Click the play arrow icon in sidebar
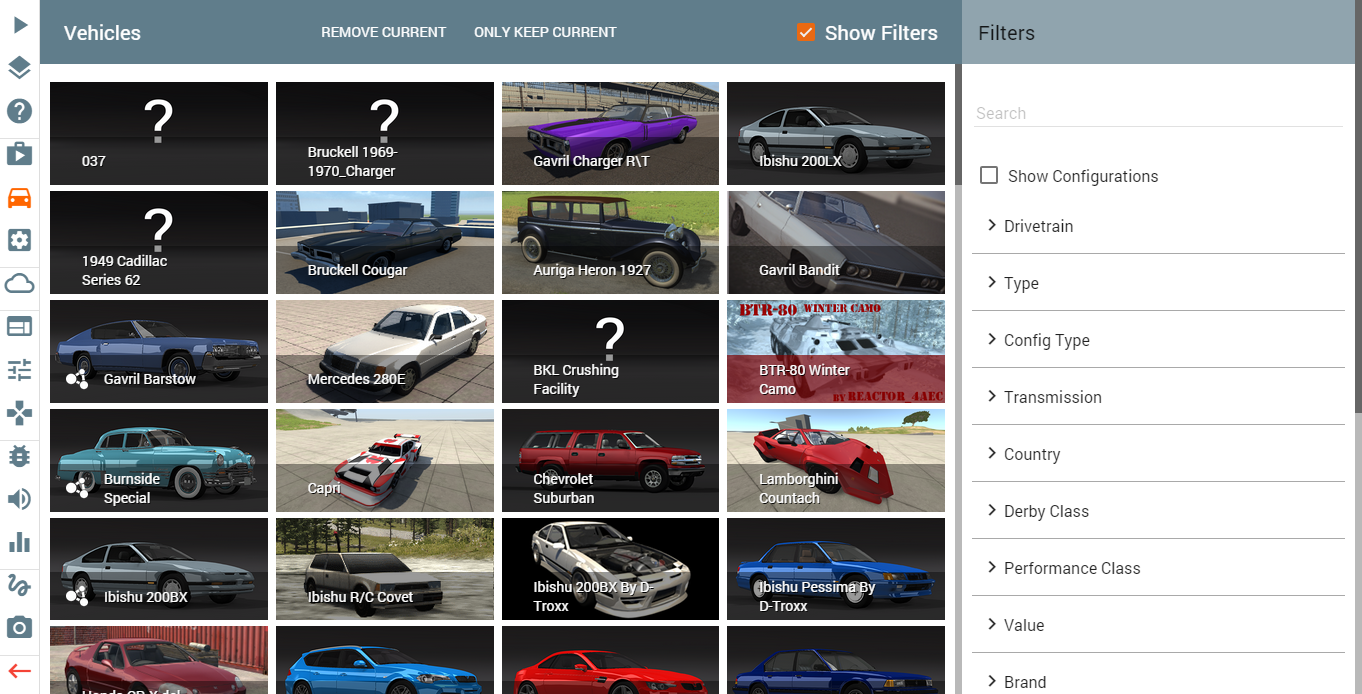Image resolution: width=1362 pixels, height=694 pixels. pos(20,25)
